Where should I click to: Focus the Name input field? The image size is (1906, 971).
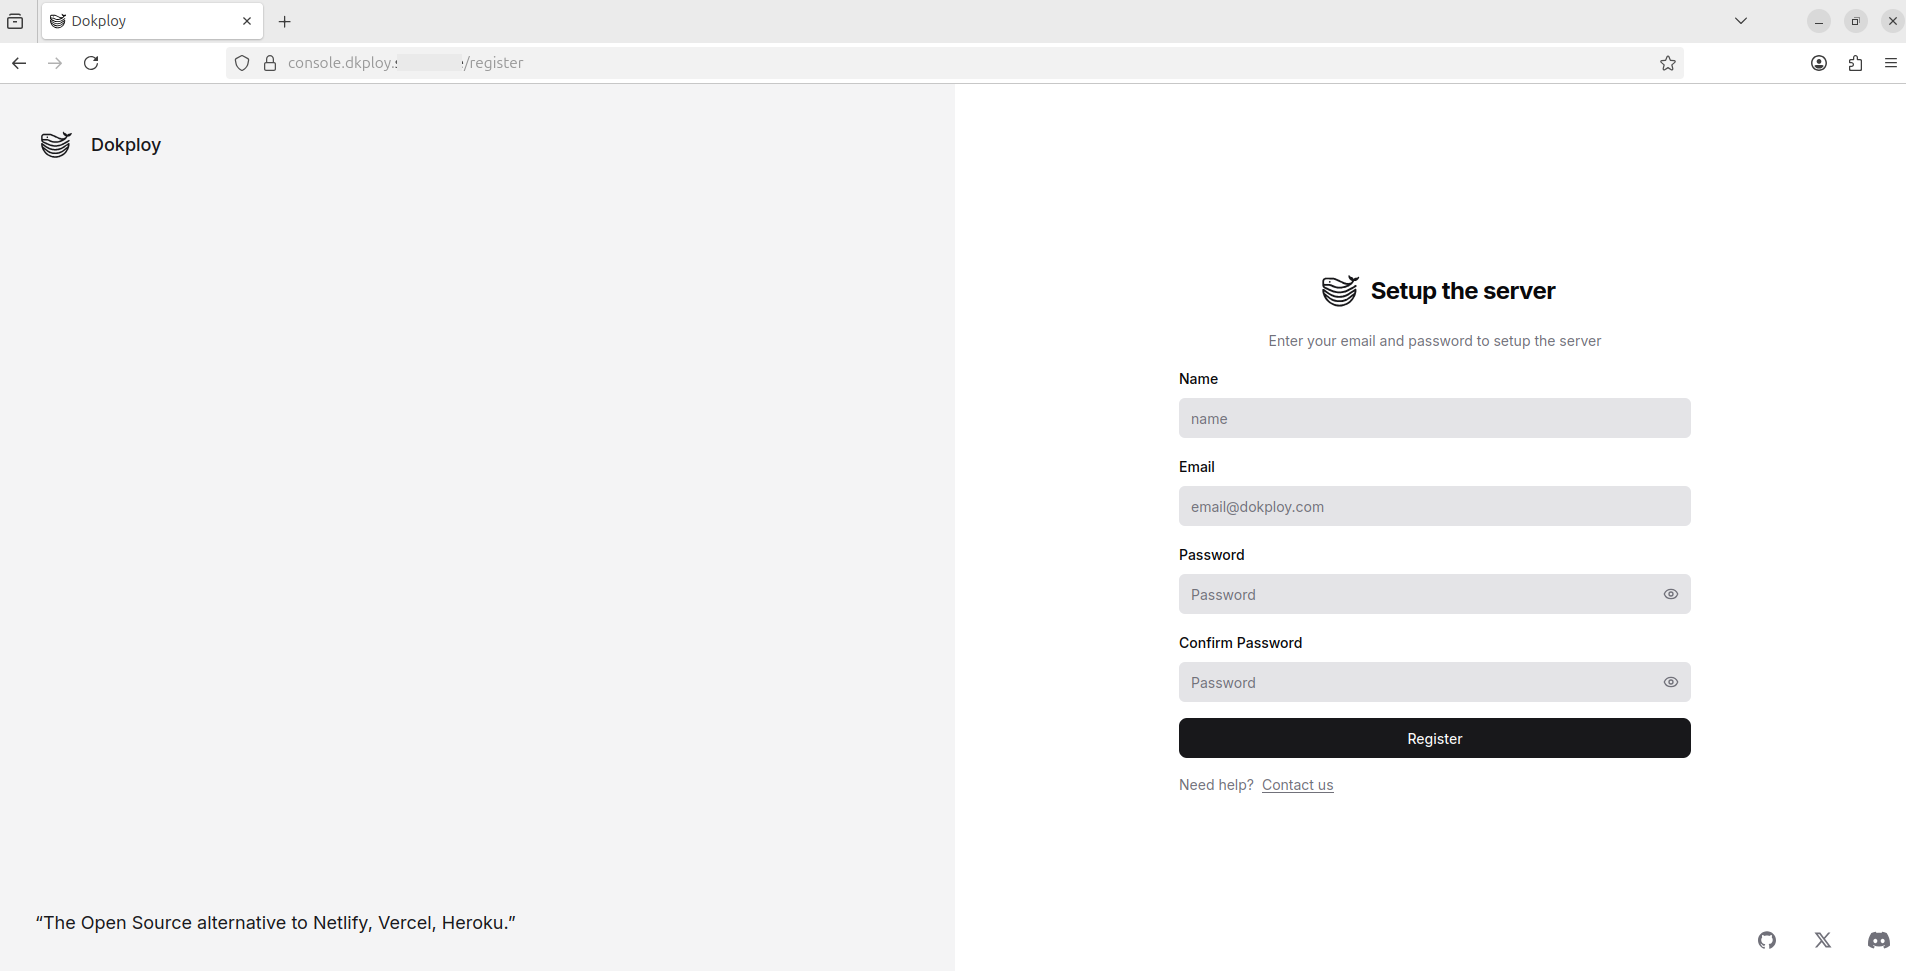pyautogui.click(x=1434, y=418)
